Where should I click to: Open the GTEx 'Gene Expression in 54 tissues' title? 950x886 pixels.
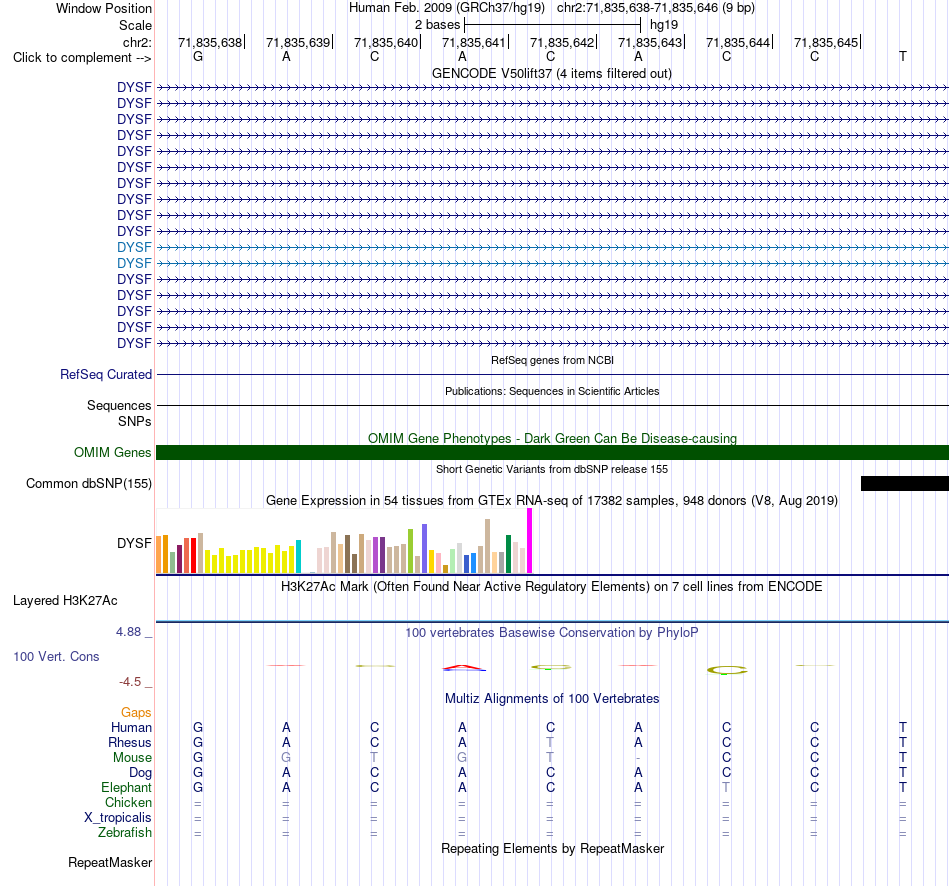coord(552,501)
